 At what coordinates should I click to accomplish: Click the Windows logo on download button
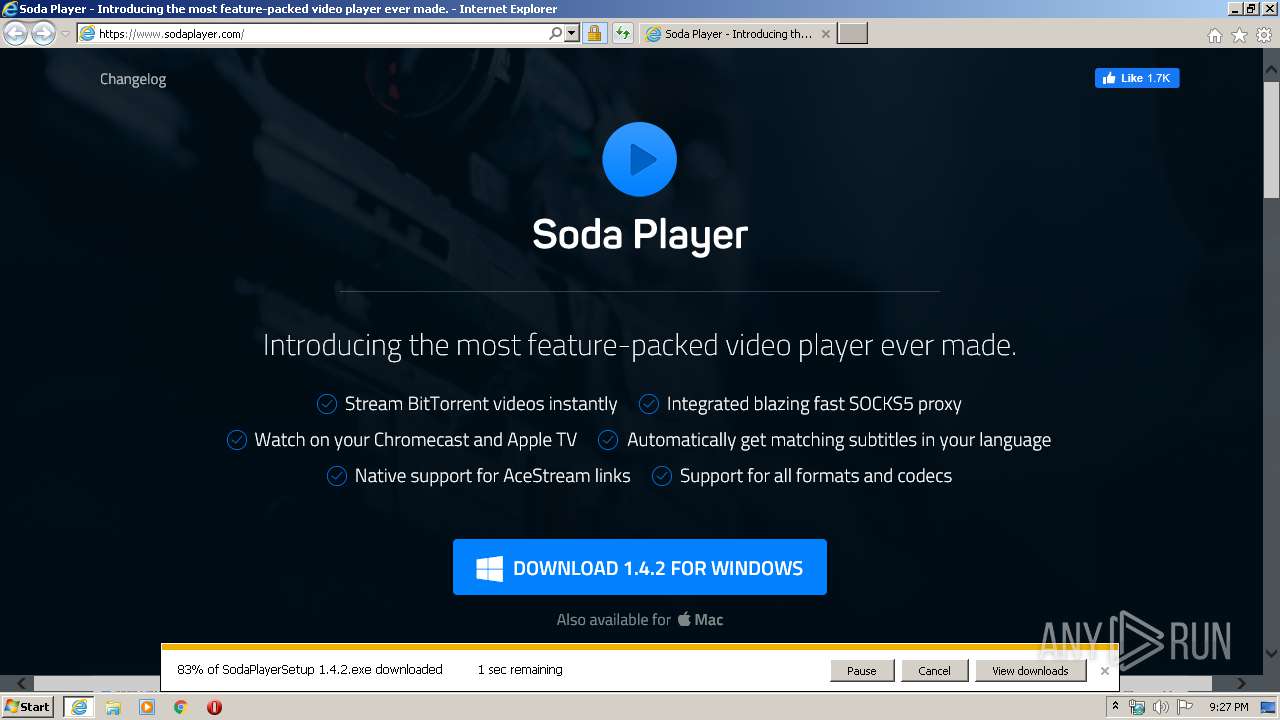489,569
